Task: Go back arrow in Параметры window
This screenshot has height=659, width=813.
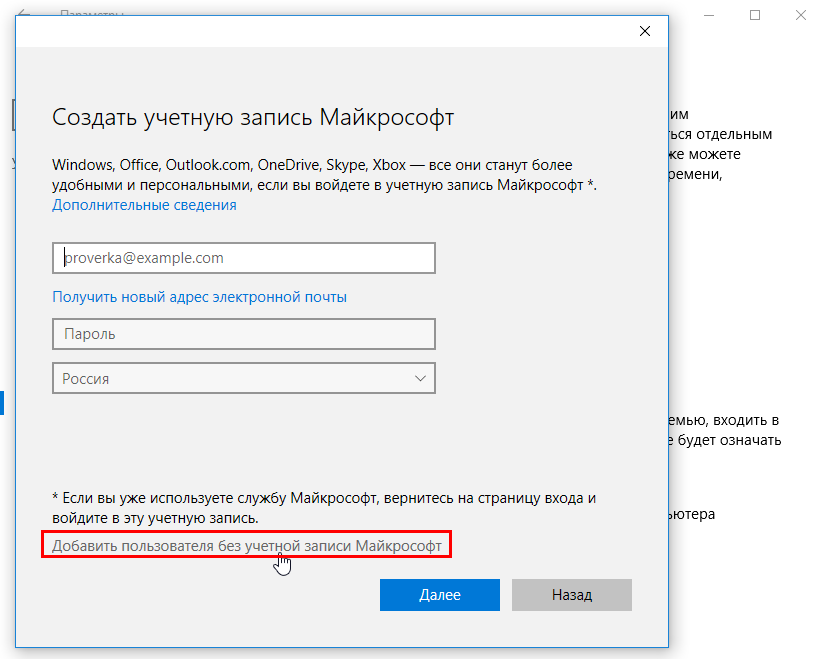Action: 24,12
